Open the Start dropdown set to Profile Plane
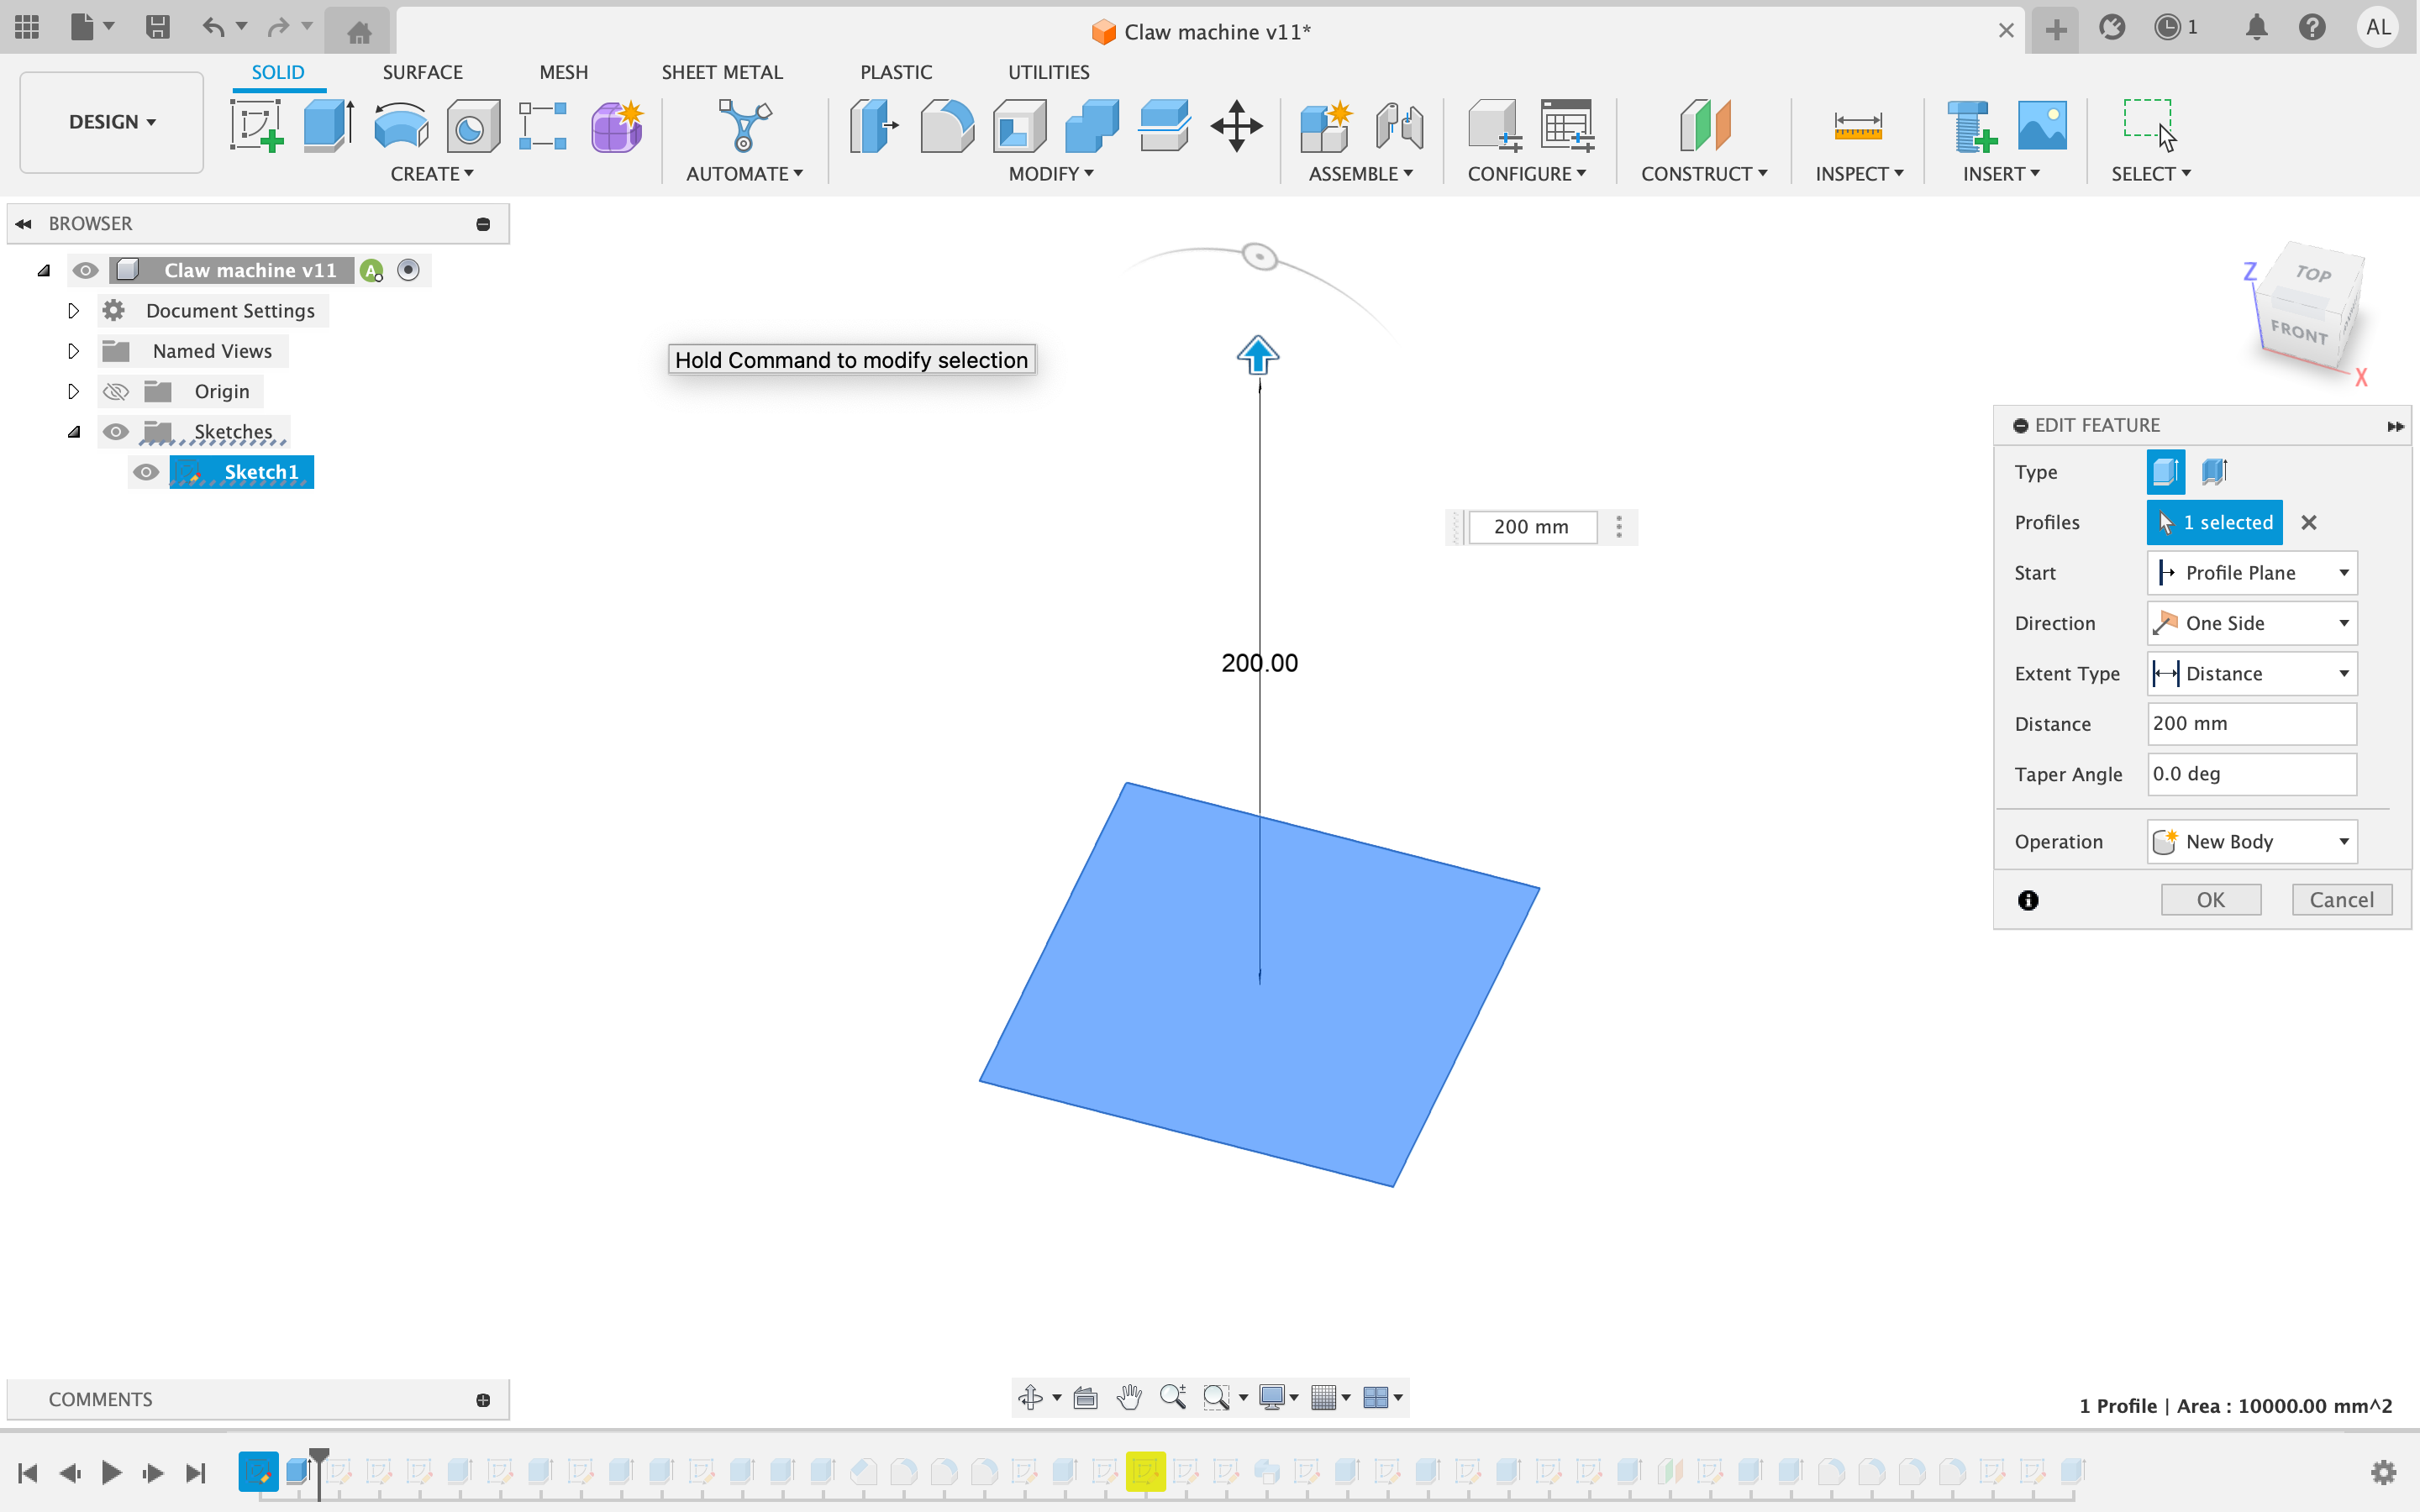This screenshot has height=1512, width=2420. click(2252, 573)
